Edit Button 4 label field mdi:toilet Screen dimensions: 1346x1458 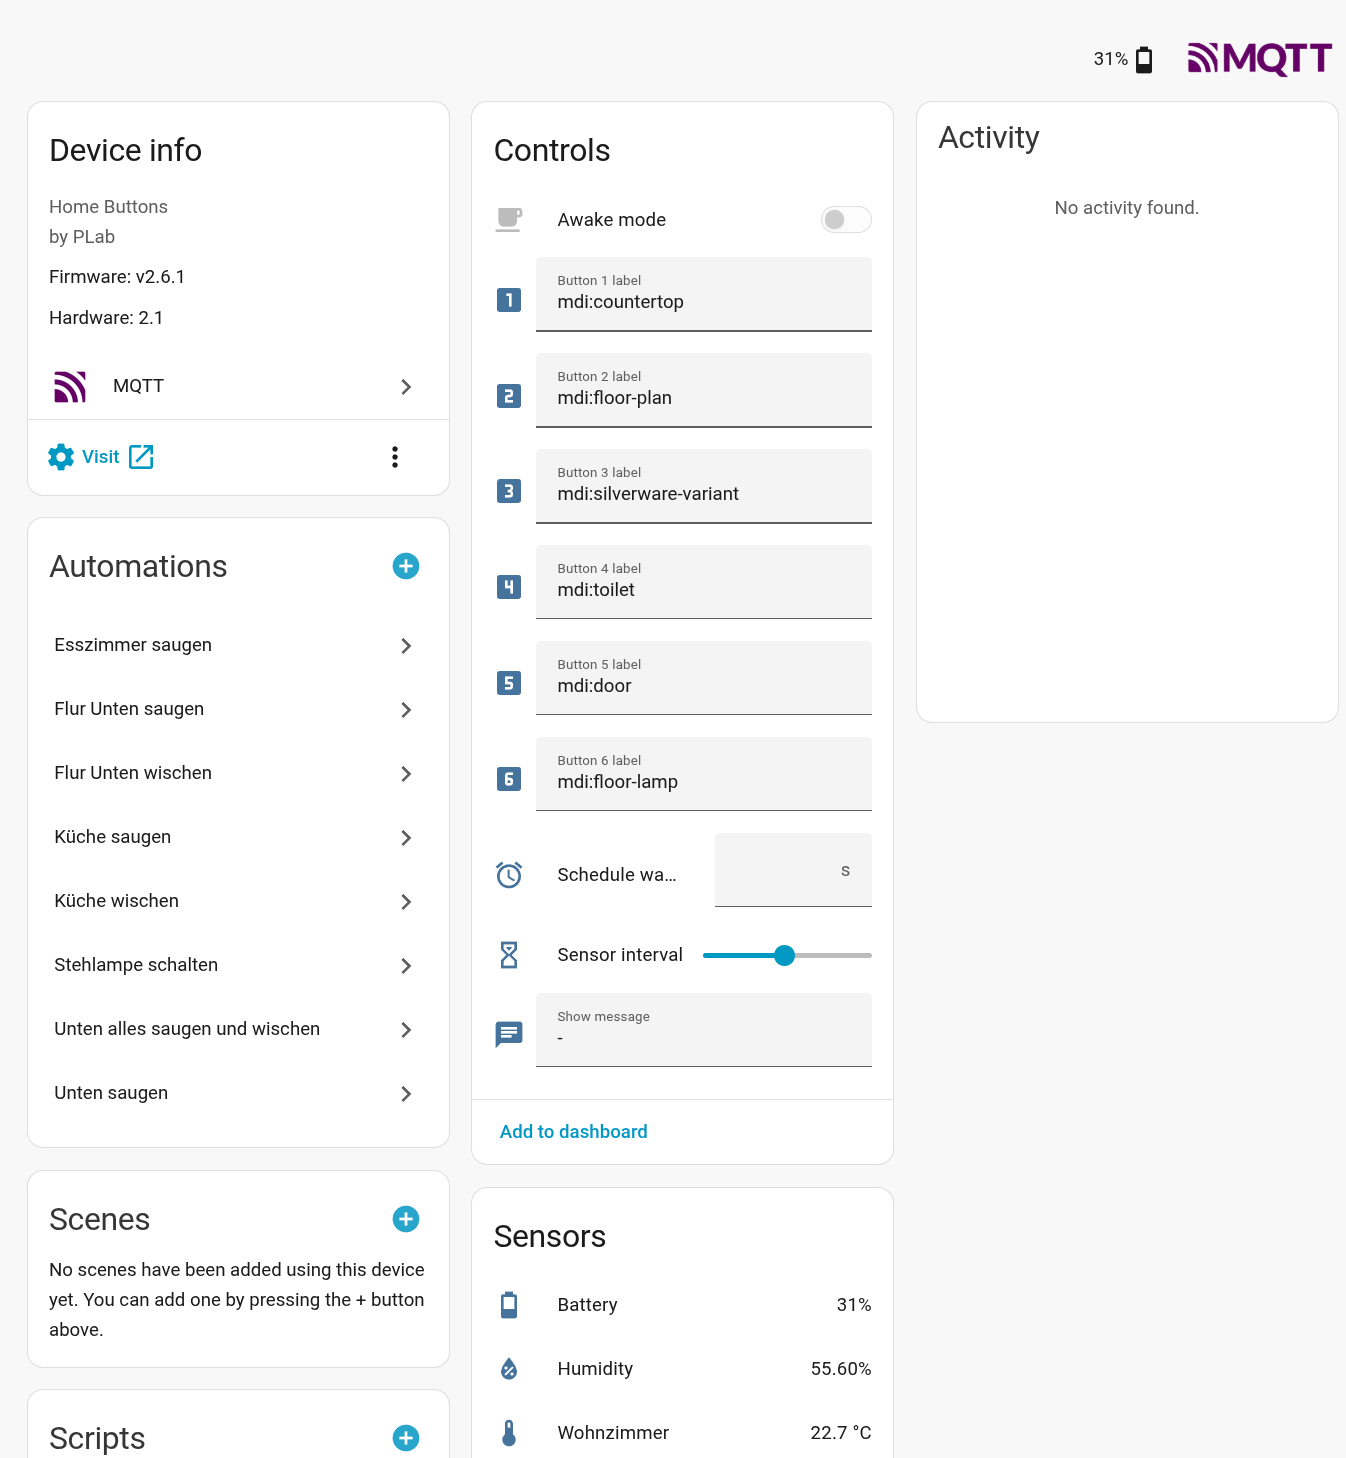pyautogui.click(x=704, y=582)
